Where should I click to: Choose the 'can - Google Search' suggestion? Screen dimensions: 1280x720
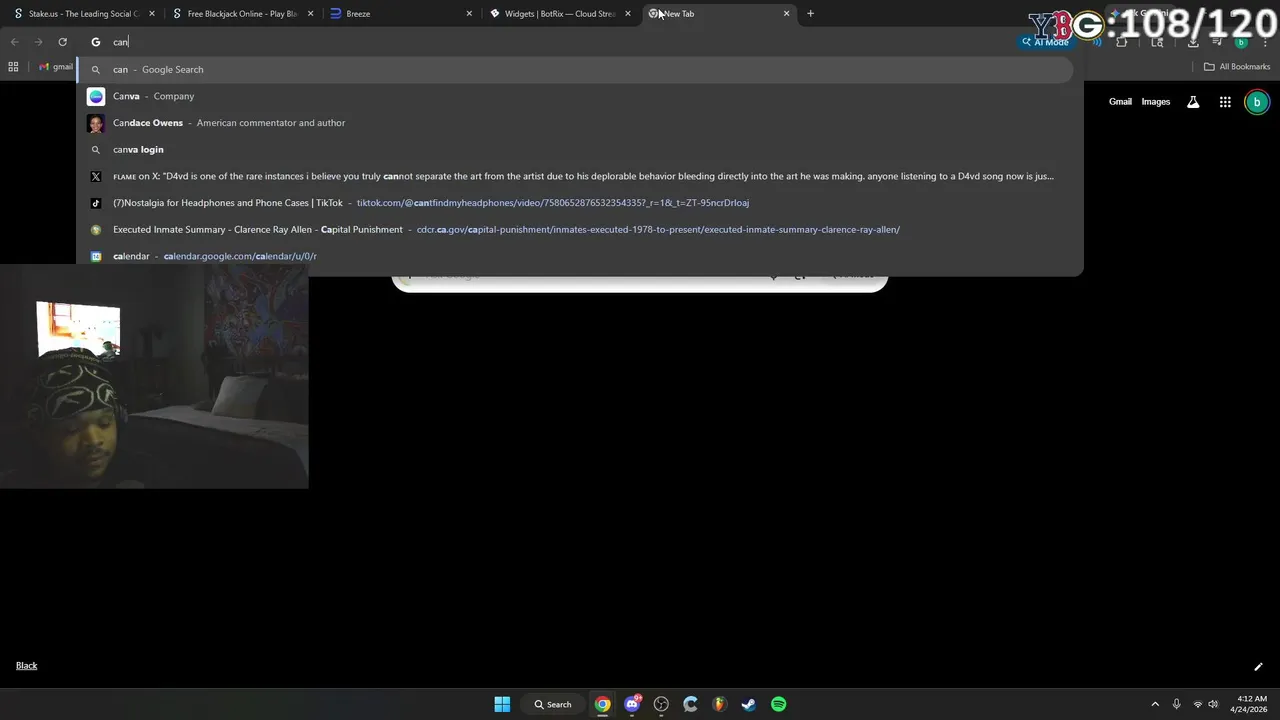pyautogui.click(x=576, y=69)
